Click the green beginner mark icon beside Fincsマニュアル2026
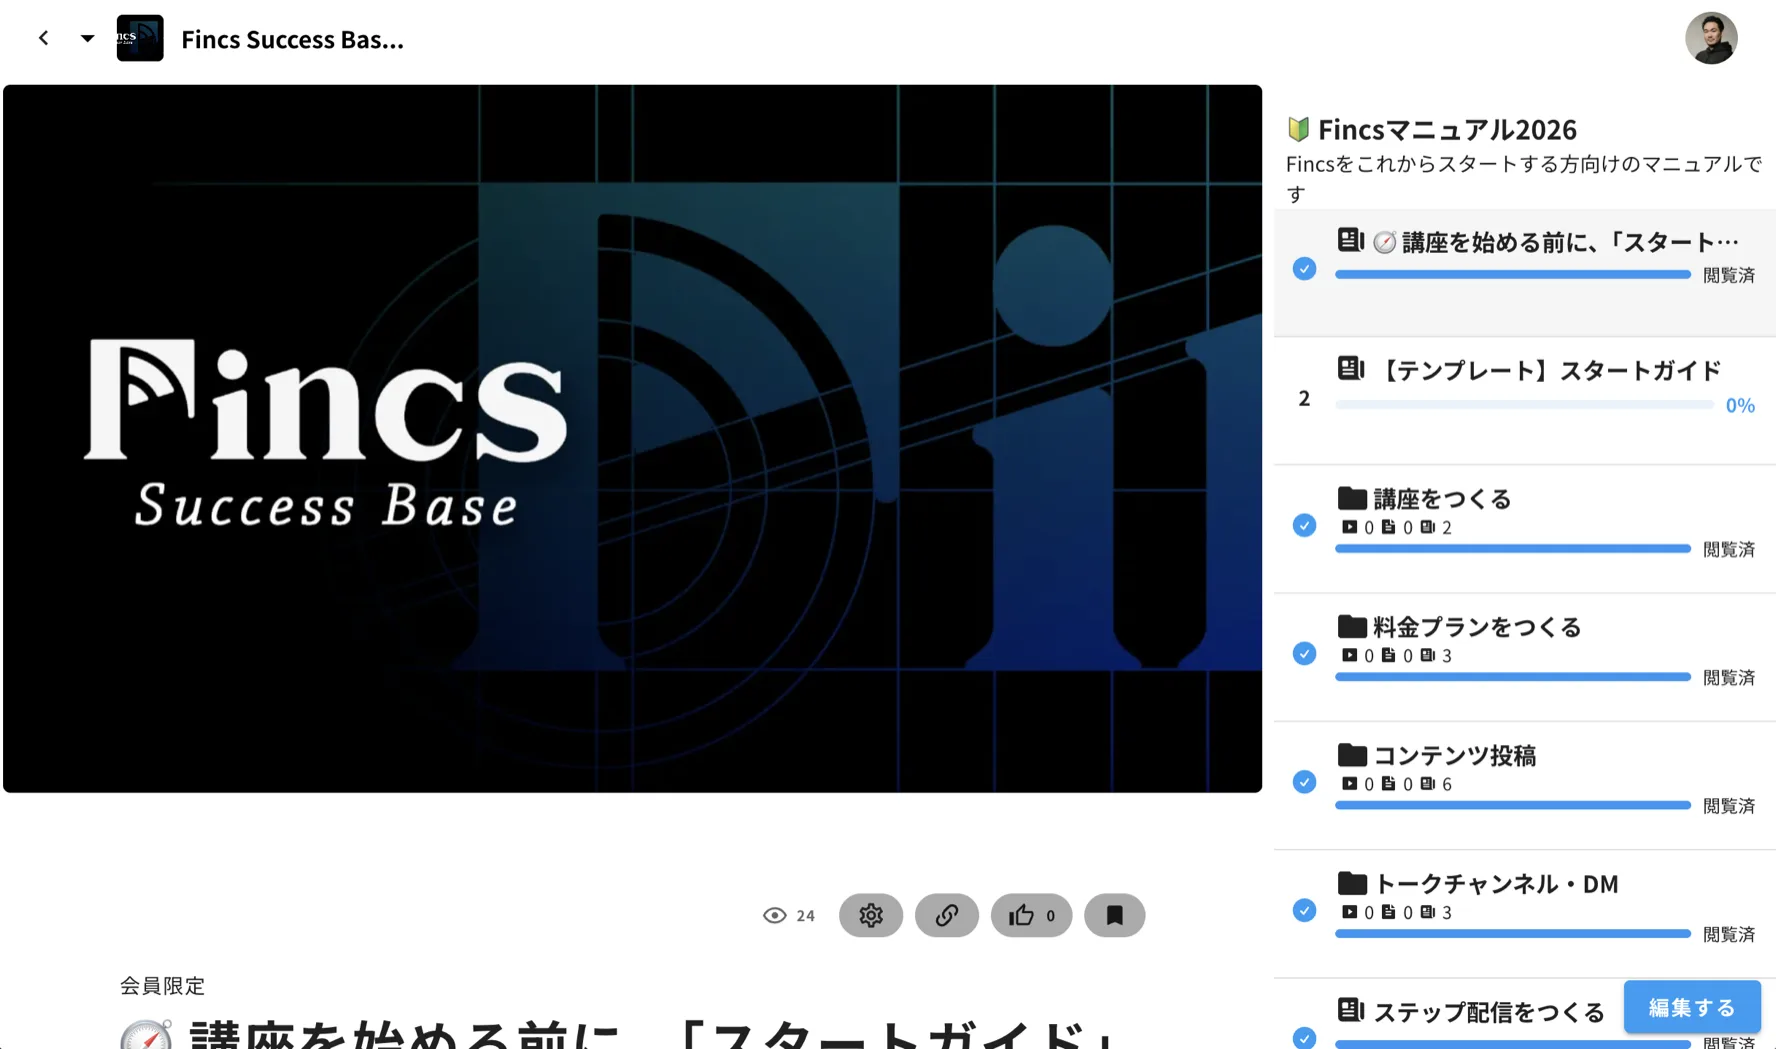 point(1298,129)
